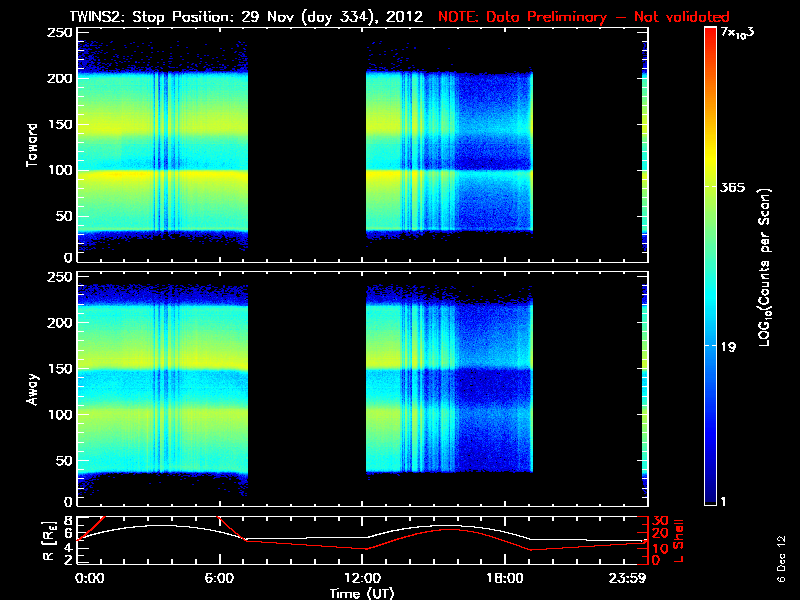Click the Toward panel axis label
The height and width of the screenshot is (600, 800).
pos(32,145)
